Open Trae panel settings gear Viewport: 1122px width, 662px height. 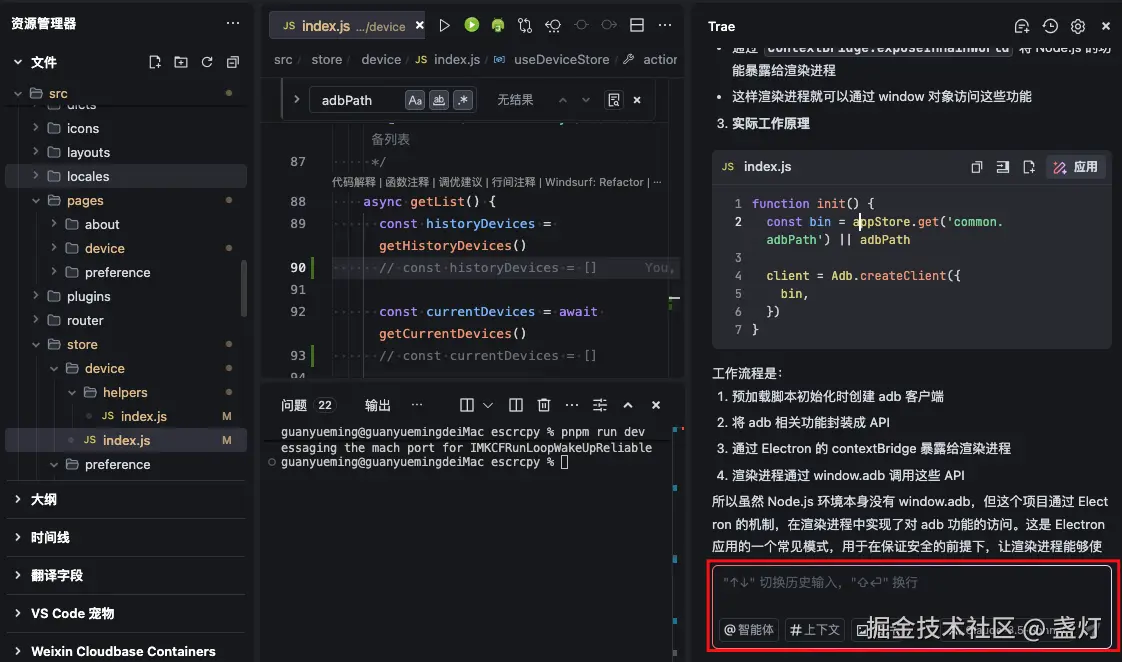[x=1078, y=26]
